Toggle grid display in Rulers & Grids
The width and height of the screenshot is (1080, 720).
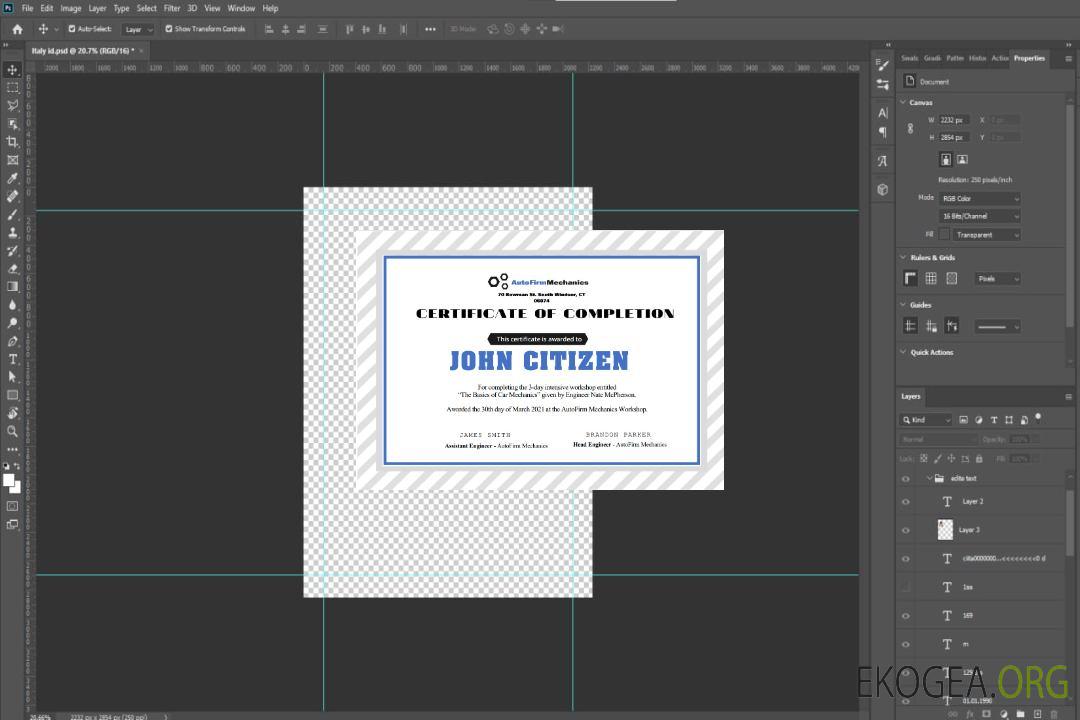931,278
